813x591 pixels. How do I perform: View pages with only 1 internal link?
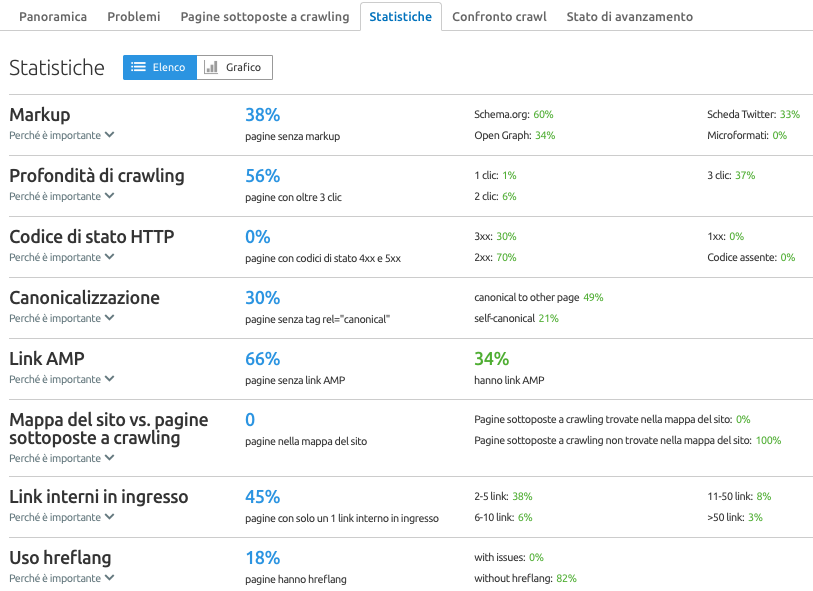262,495
